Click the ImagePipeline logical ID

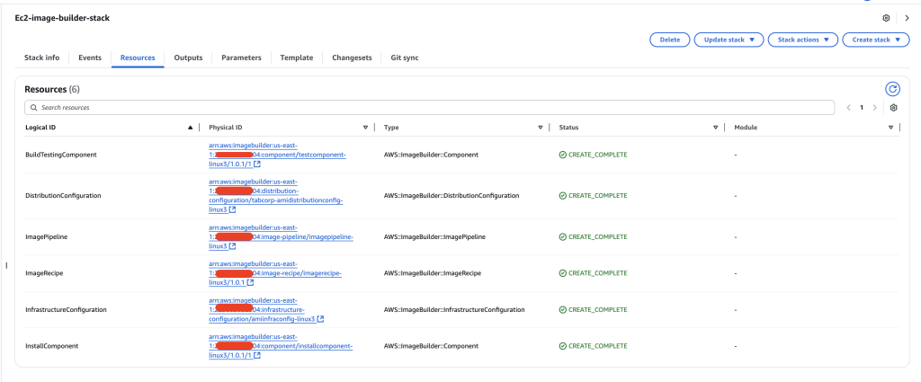46,236
